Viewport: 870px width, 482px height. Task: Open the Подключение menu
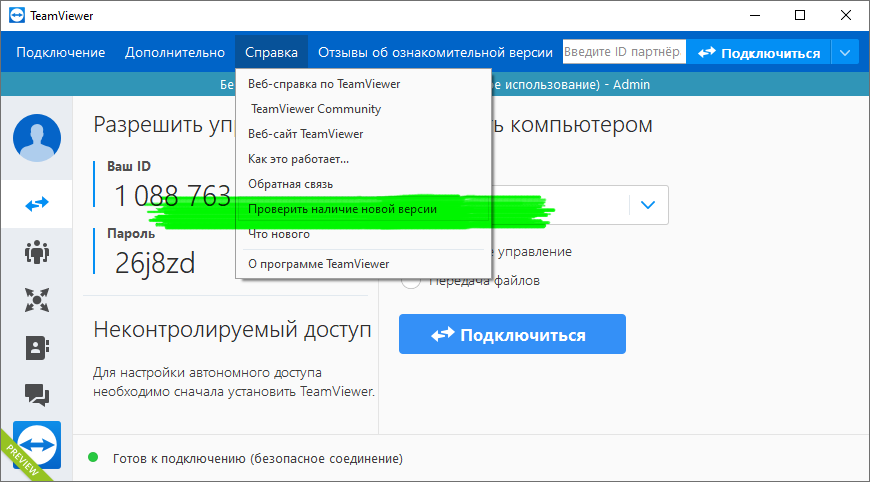point(60,52)
